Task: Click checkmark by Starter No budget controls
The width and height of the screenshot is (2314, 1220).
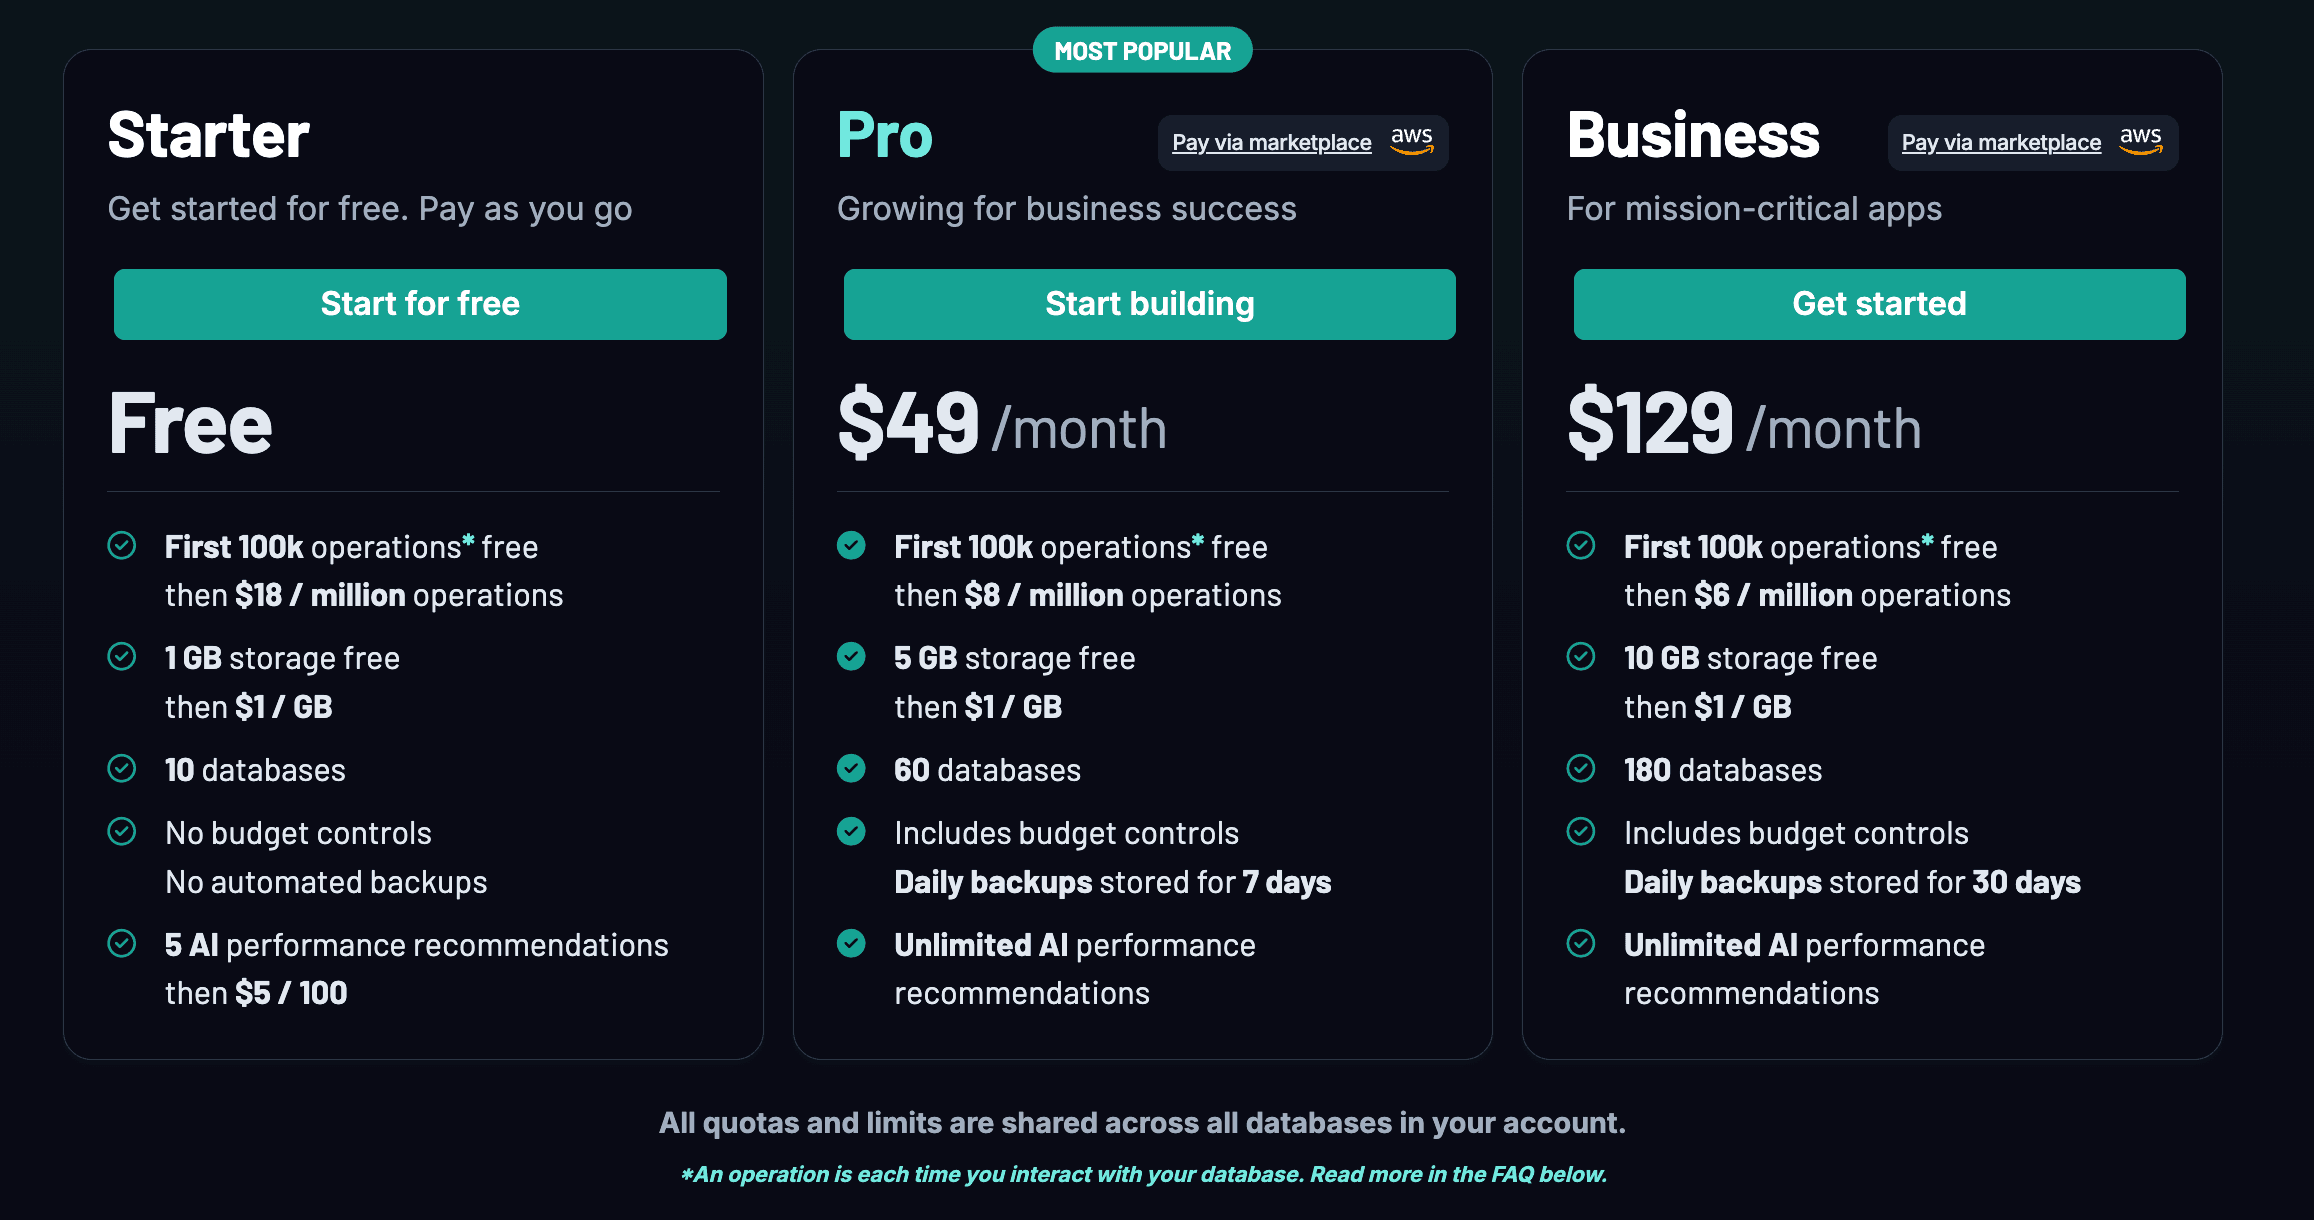Action: click(122, 831)
